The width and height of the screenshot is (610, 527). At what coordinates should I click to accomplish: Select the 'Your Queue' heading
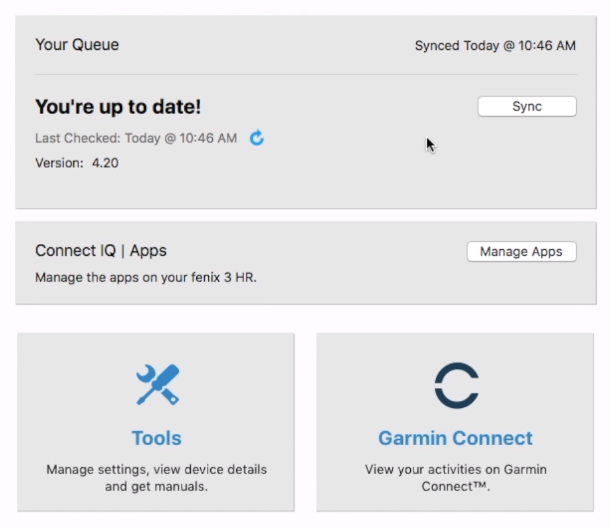coord(77,45)
